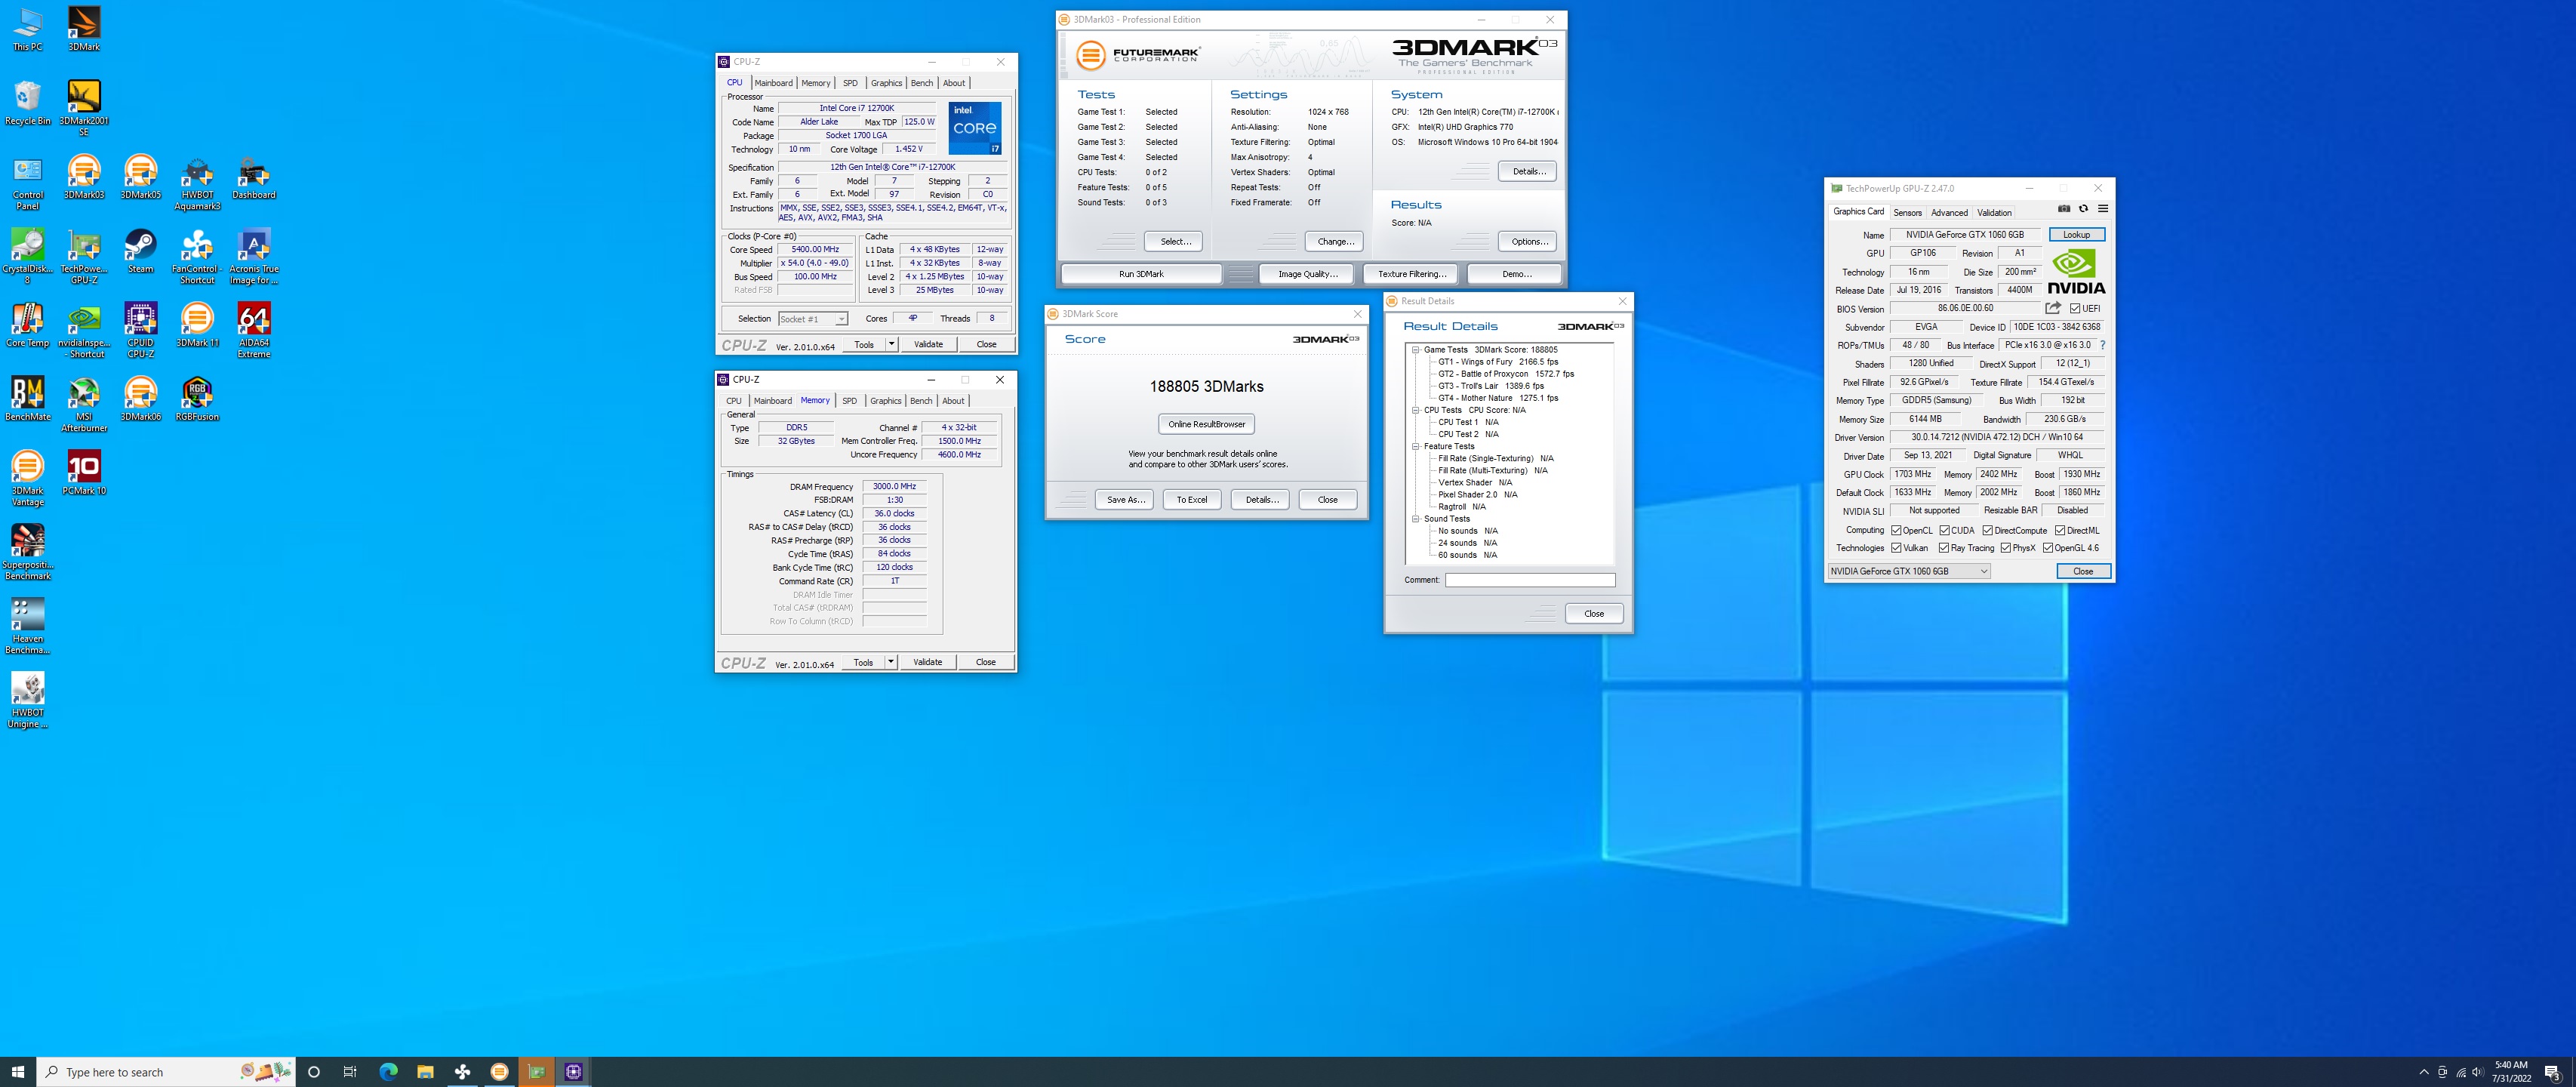Open the 3DMark desktop shortcut
2576x1087 pixels.
coord(84,29)
